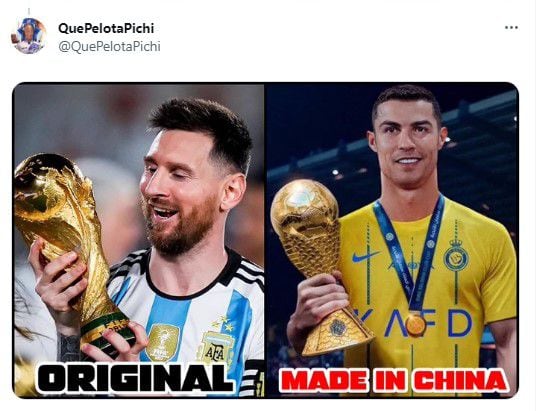Click the blue medal ribbon lanyard
This screenshot has width=539, height=411.
click(x=409, y=253)
